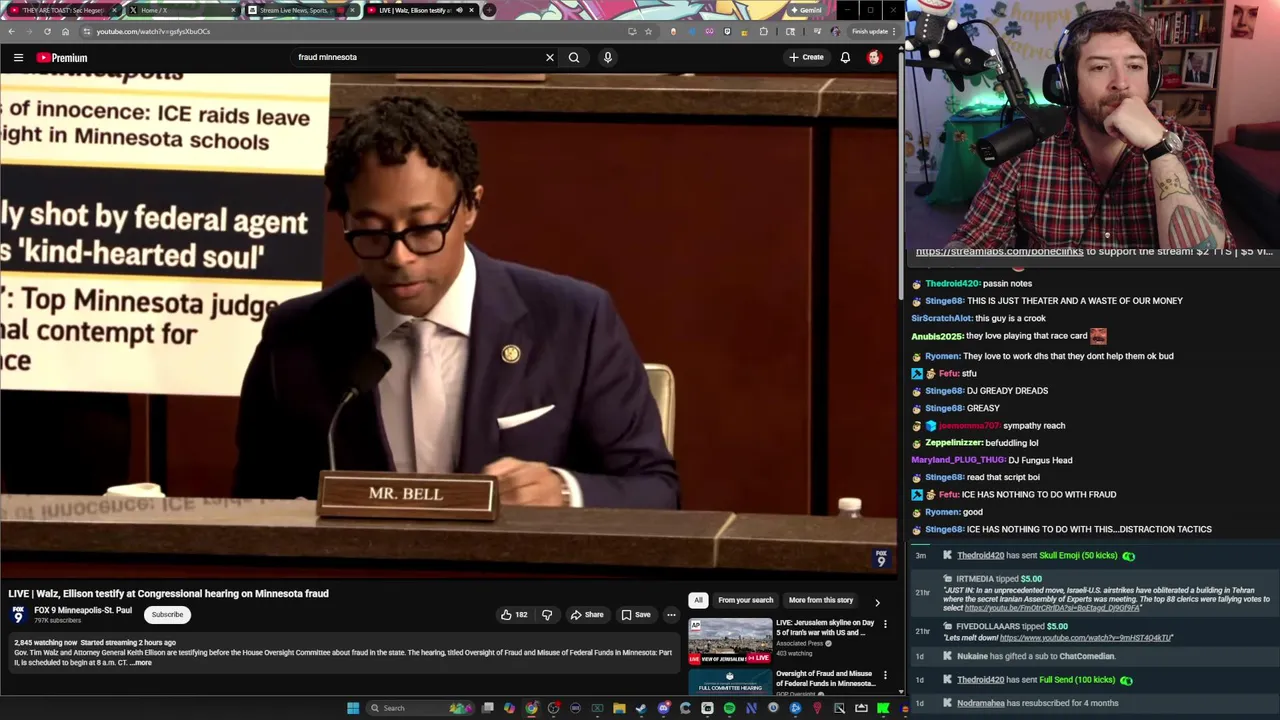This screenshot has width=1280, height=720.
Task: Open Jerusalem skyline live thumbnail
Action: (x=730, y=642)
